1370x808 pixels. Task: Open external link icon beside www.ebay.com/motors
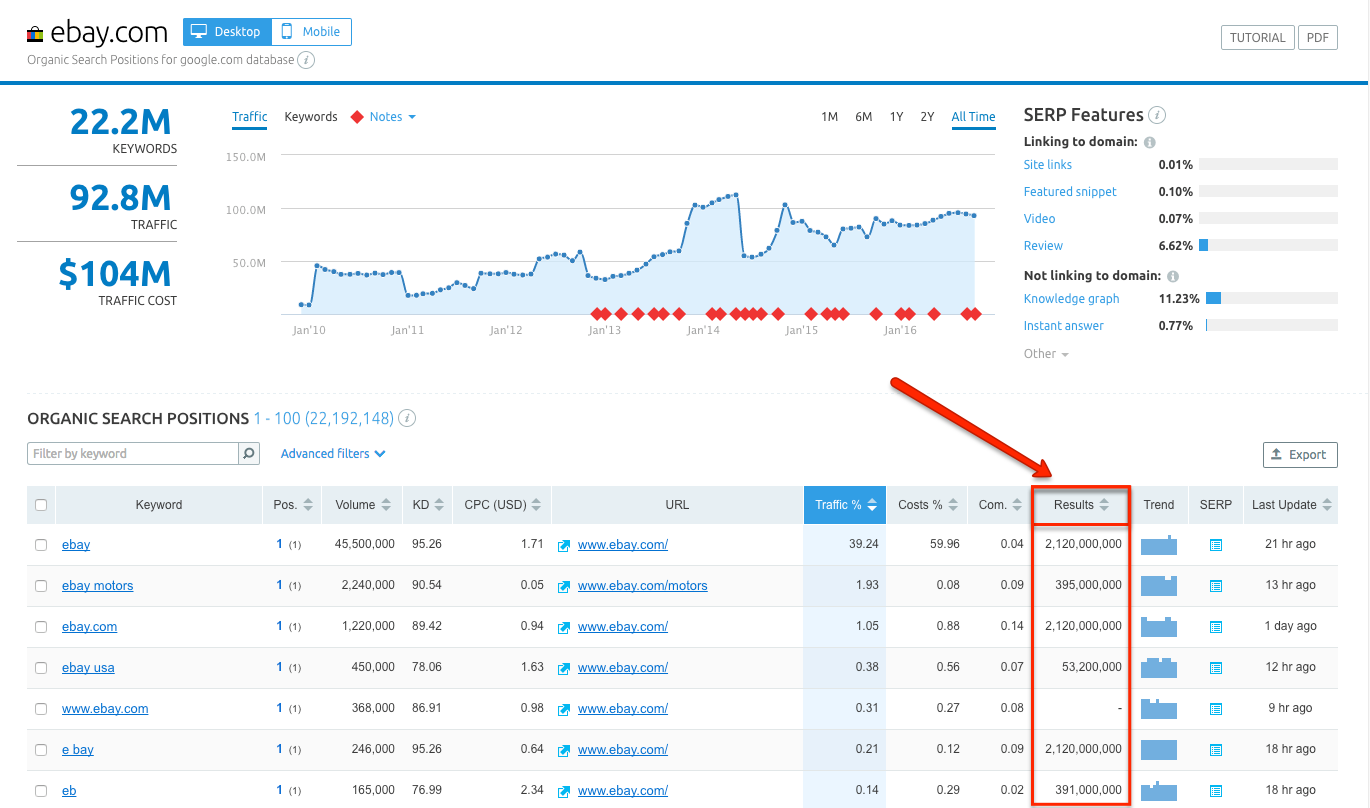pos(564,586)
